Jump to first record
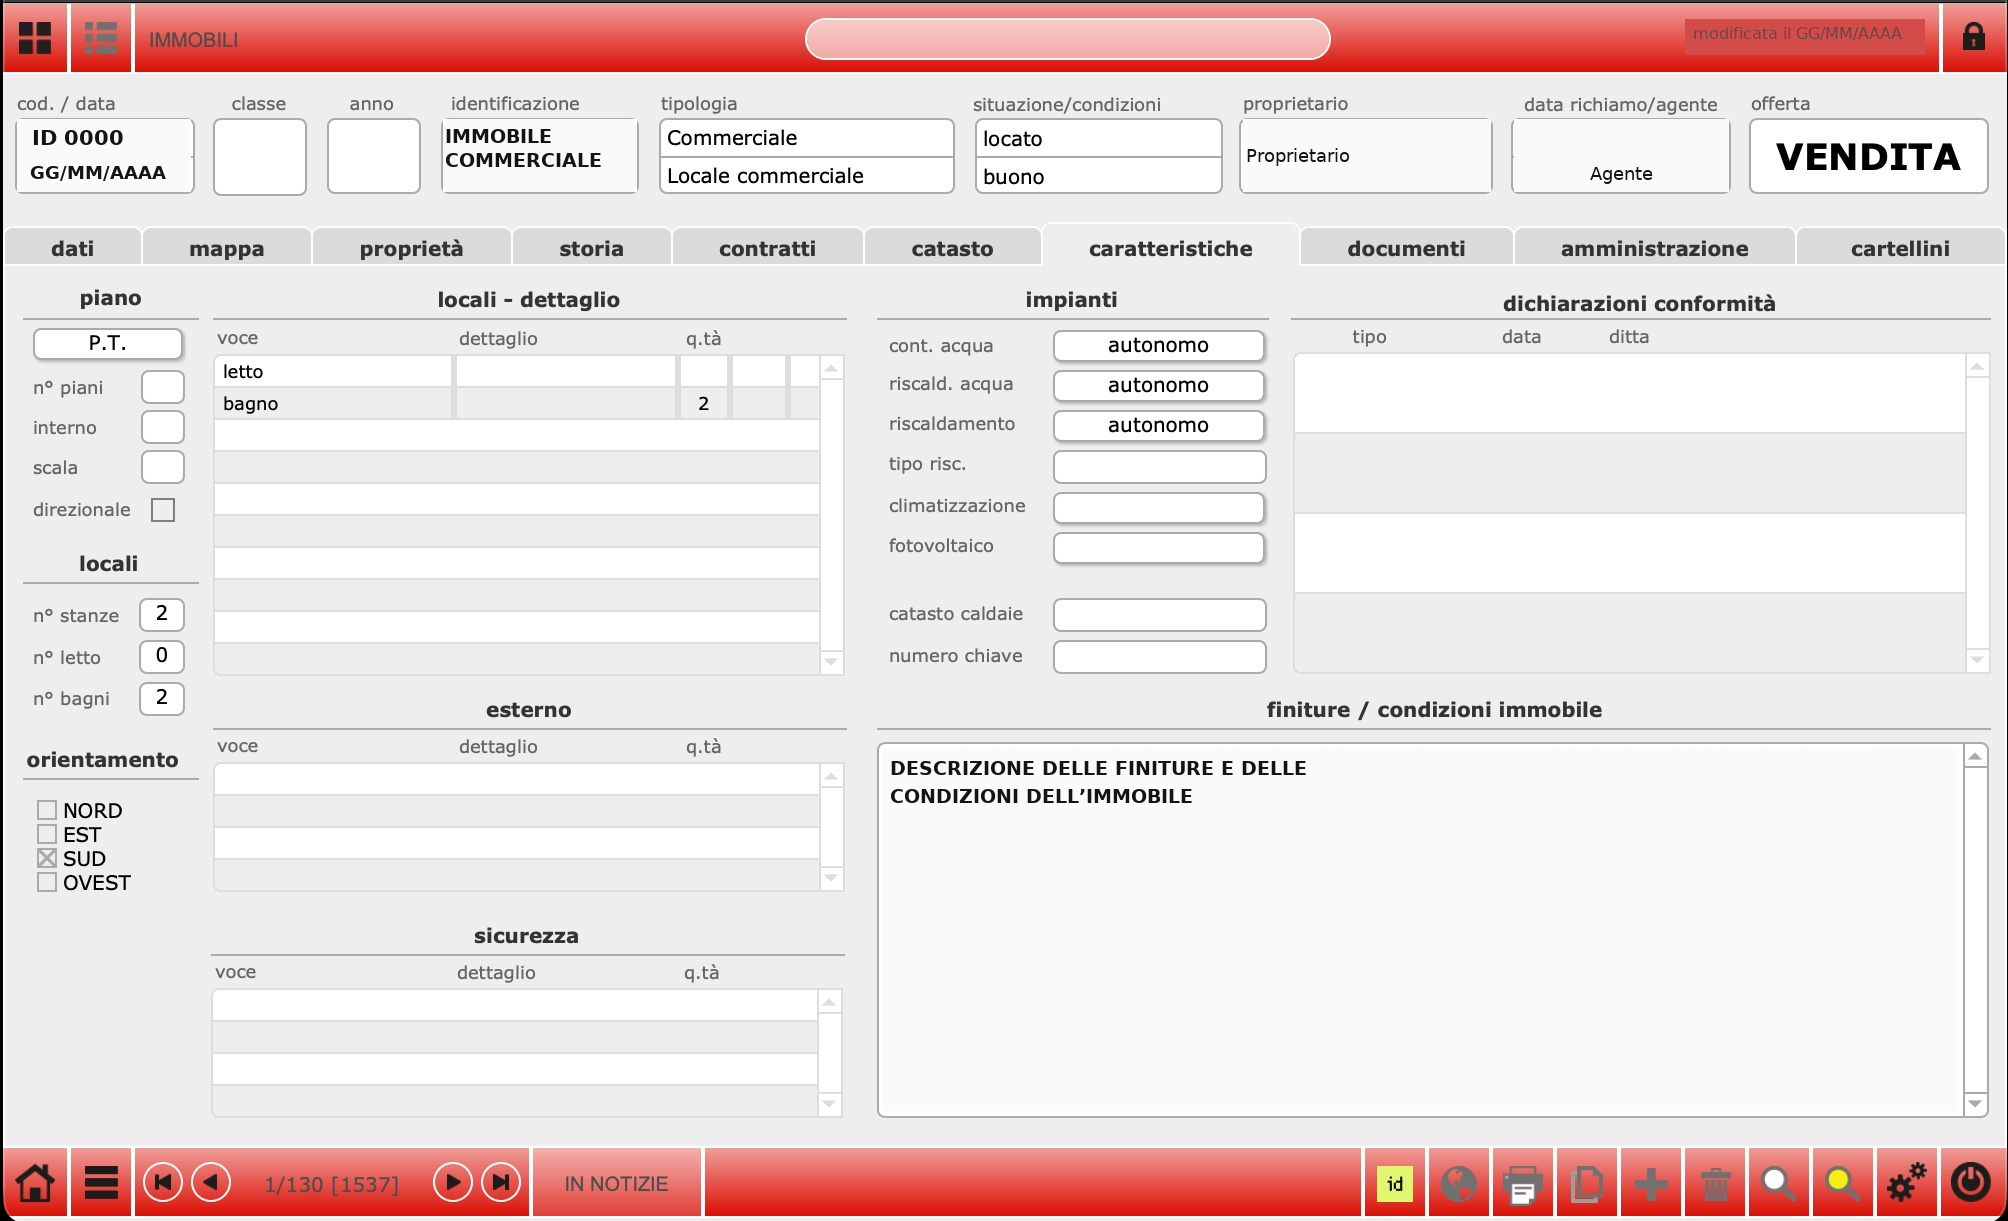 (163, 1183)
